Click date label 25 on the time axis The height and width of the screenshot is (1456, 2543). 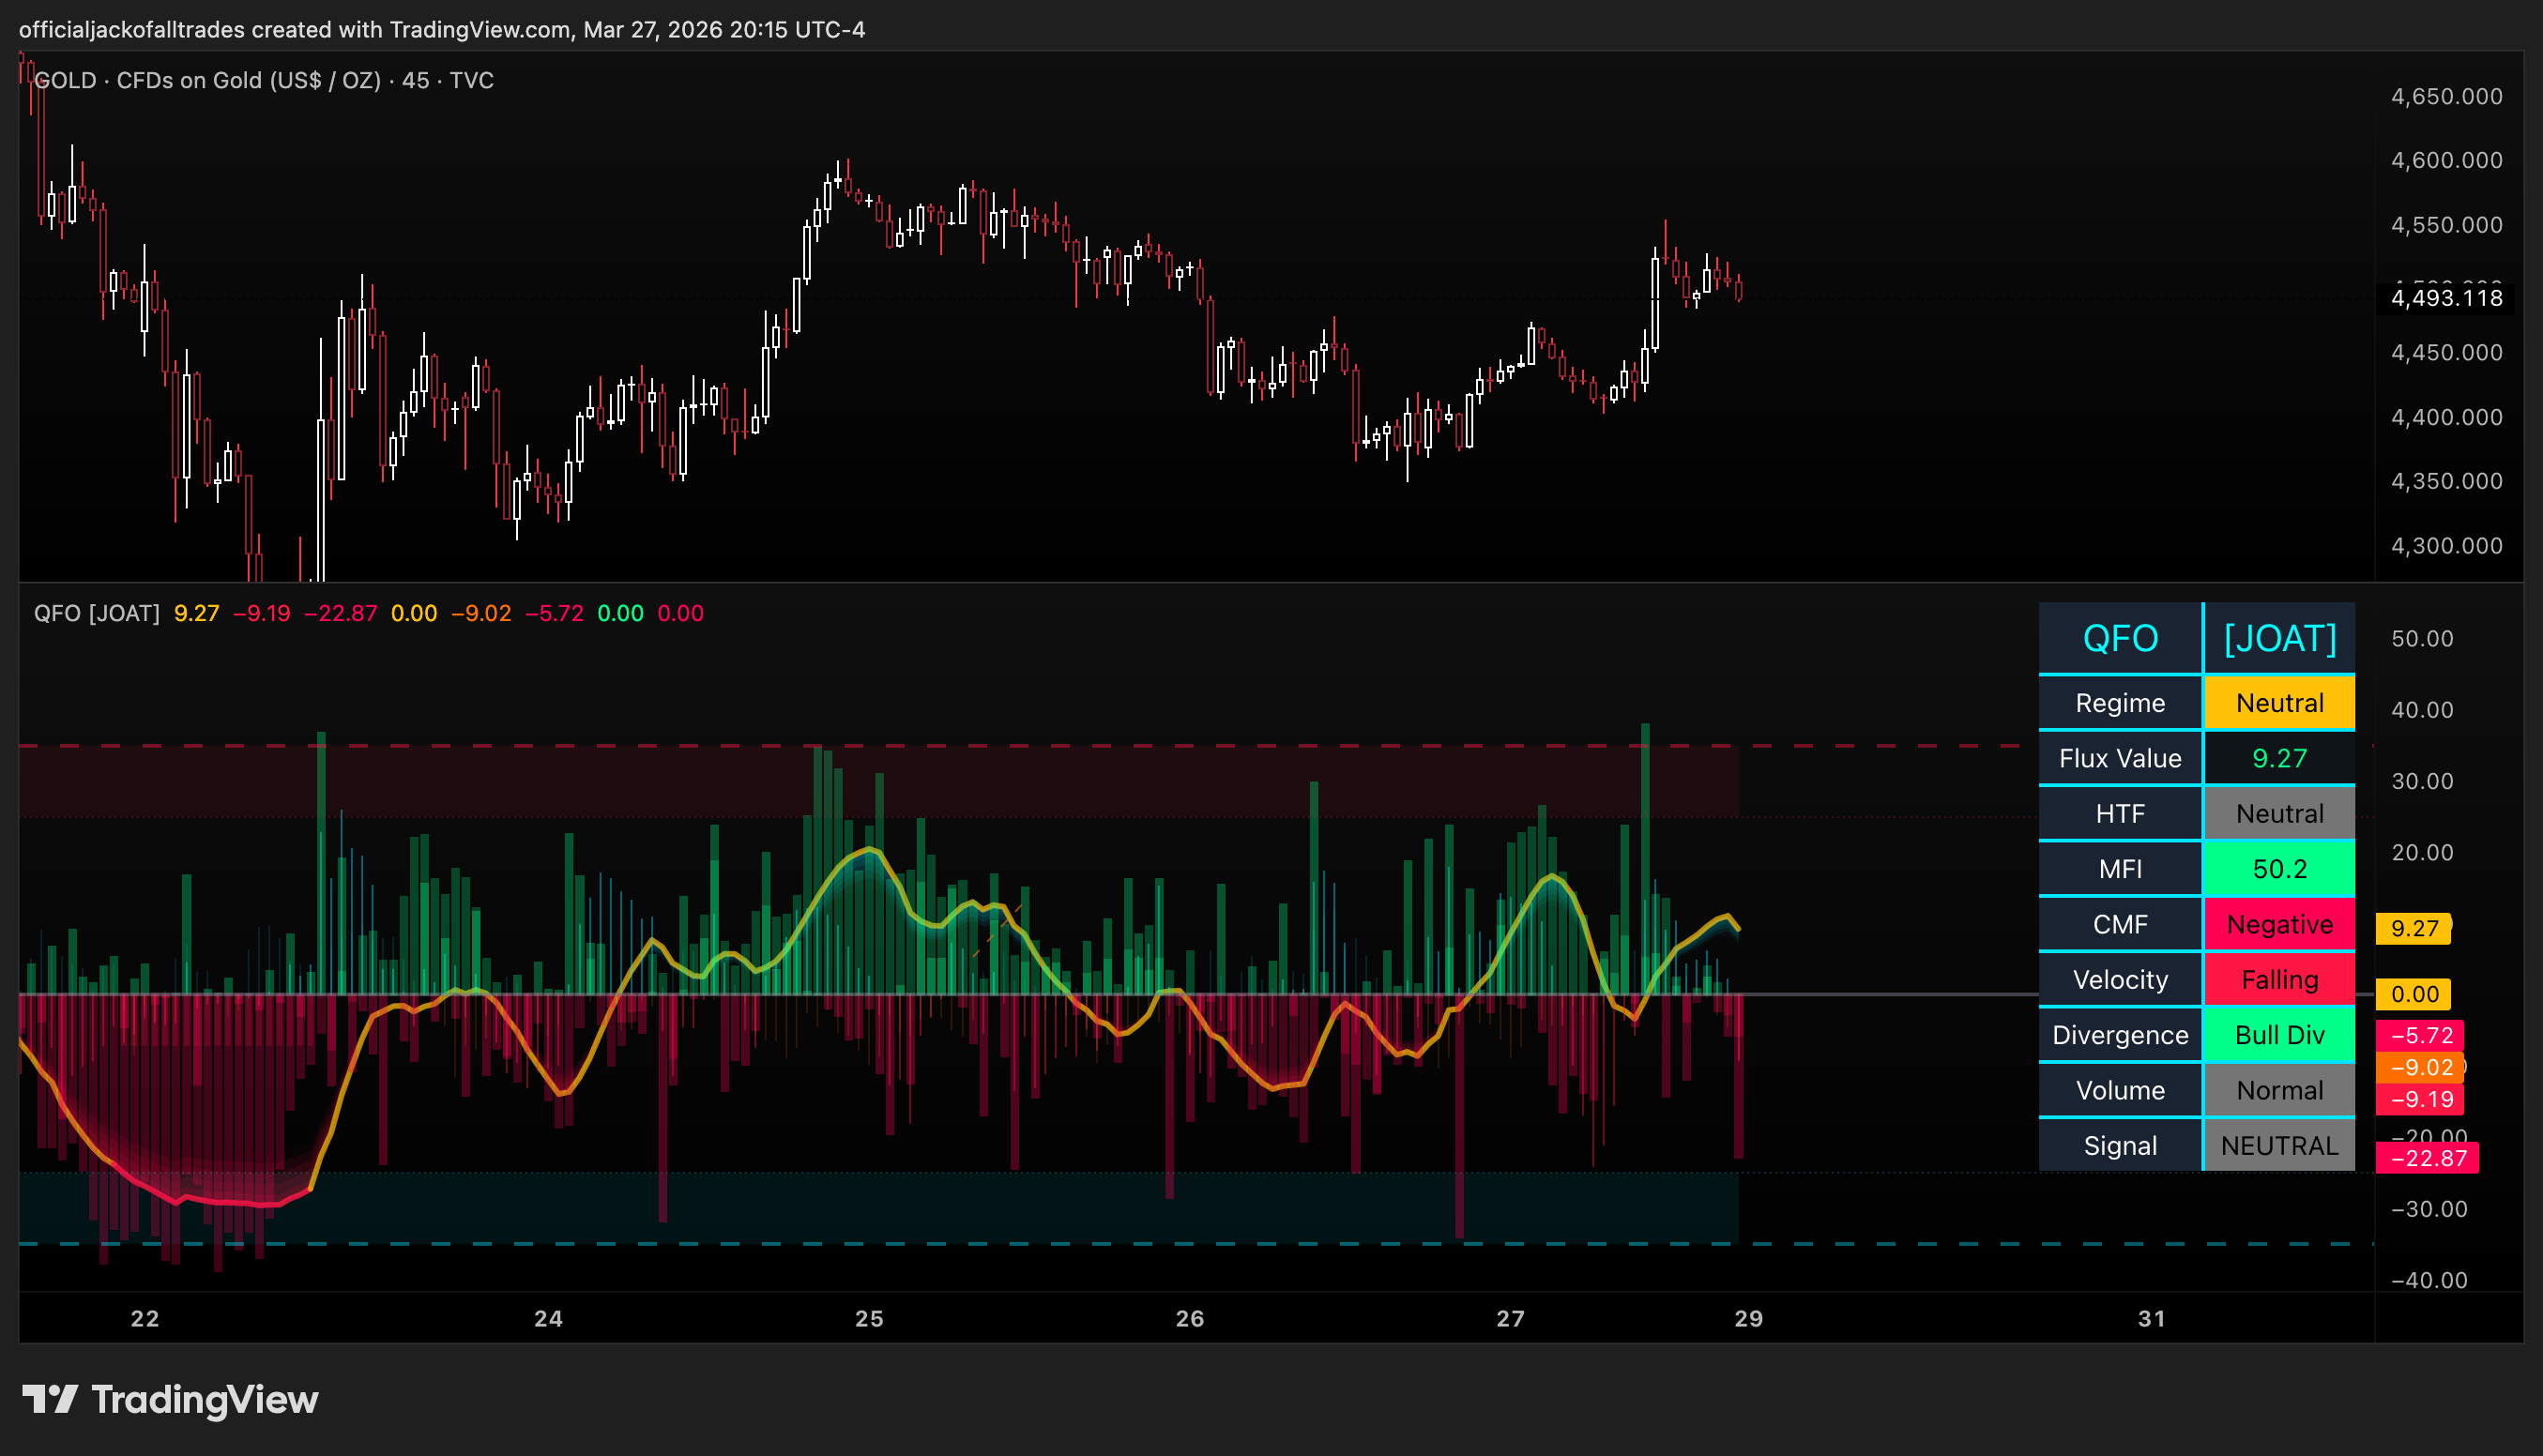coord(869,1318)
